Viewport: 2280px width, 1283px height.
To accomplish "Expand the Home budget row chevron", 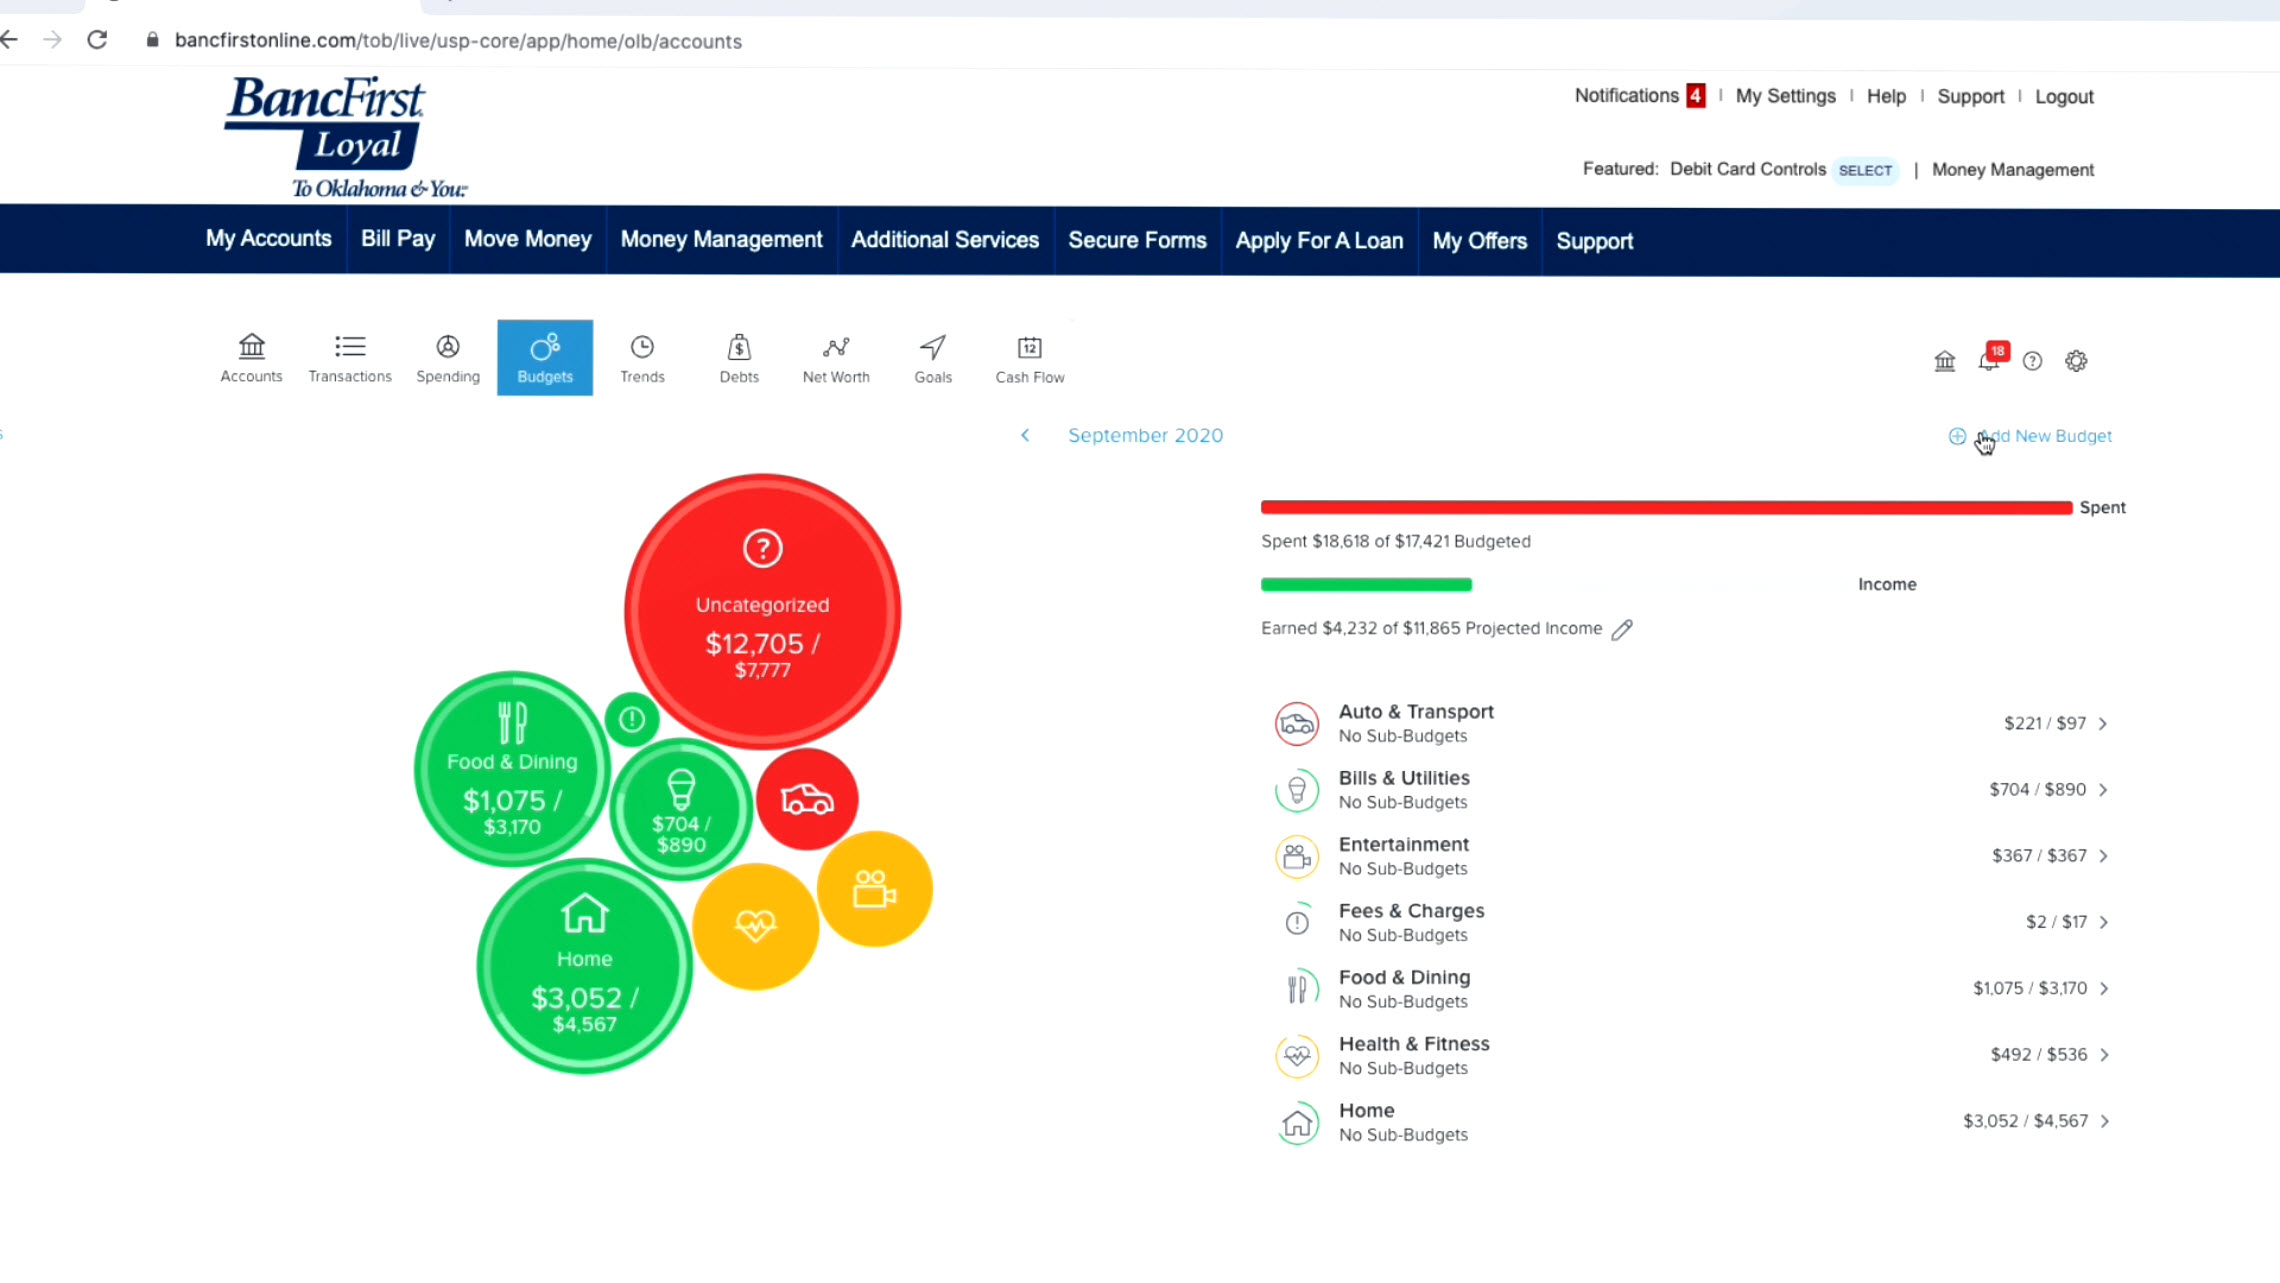I will [2105, 1121].
